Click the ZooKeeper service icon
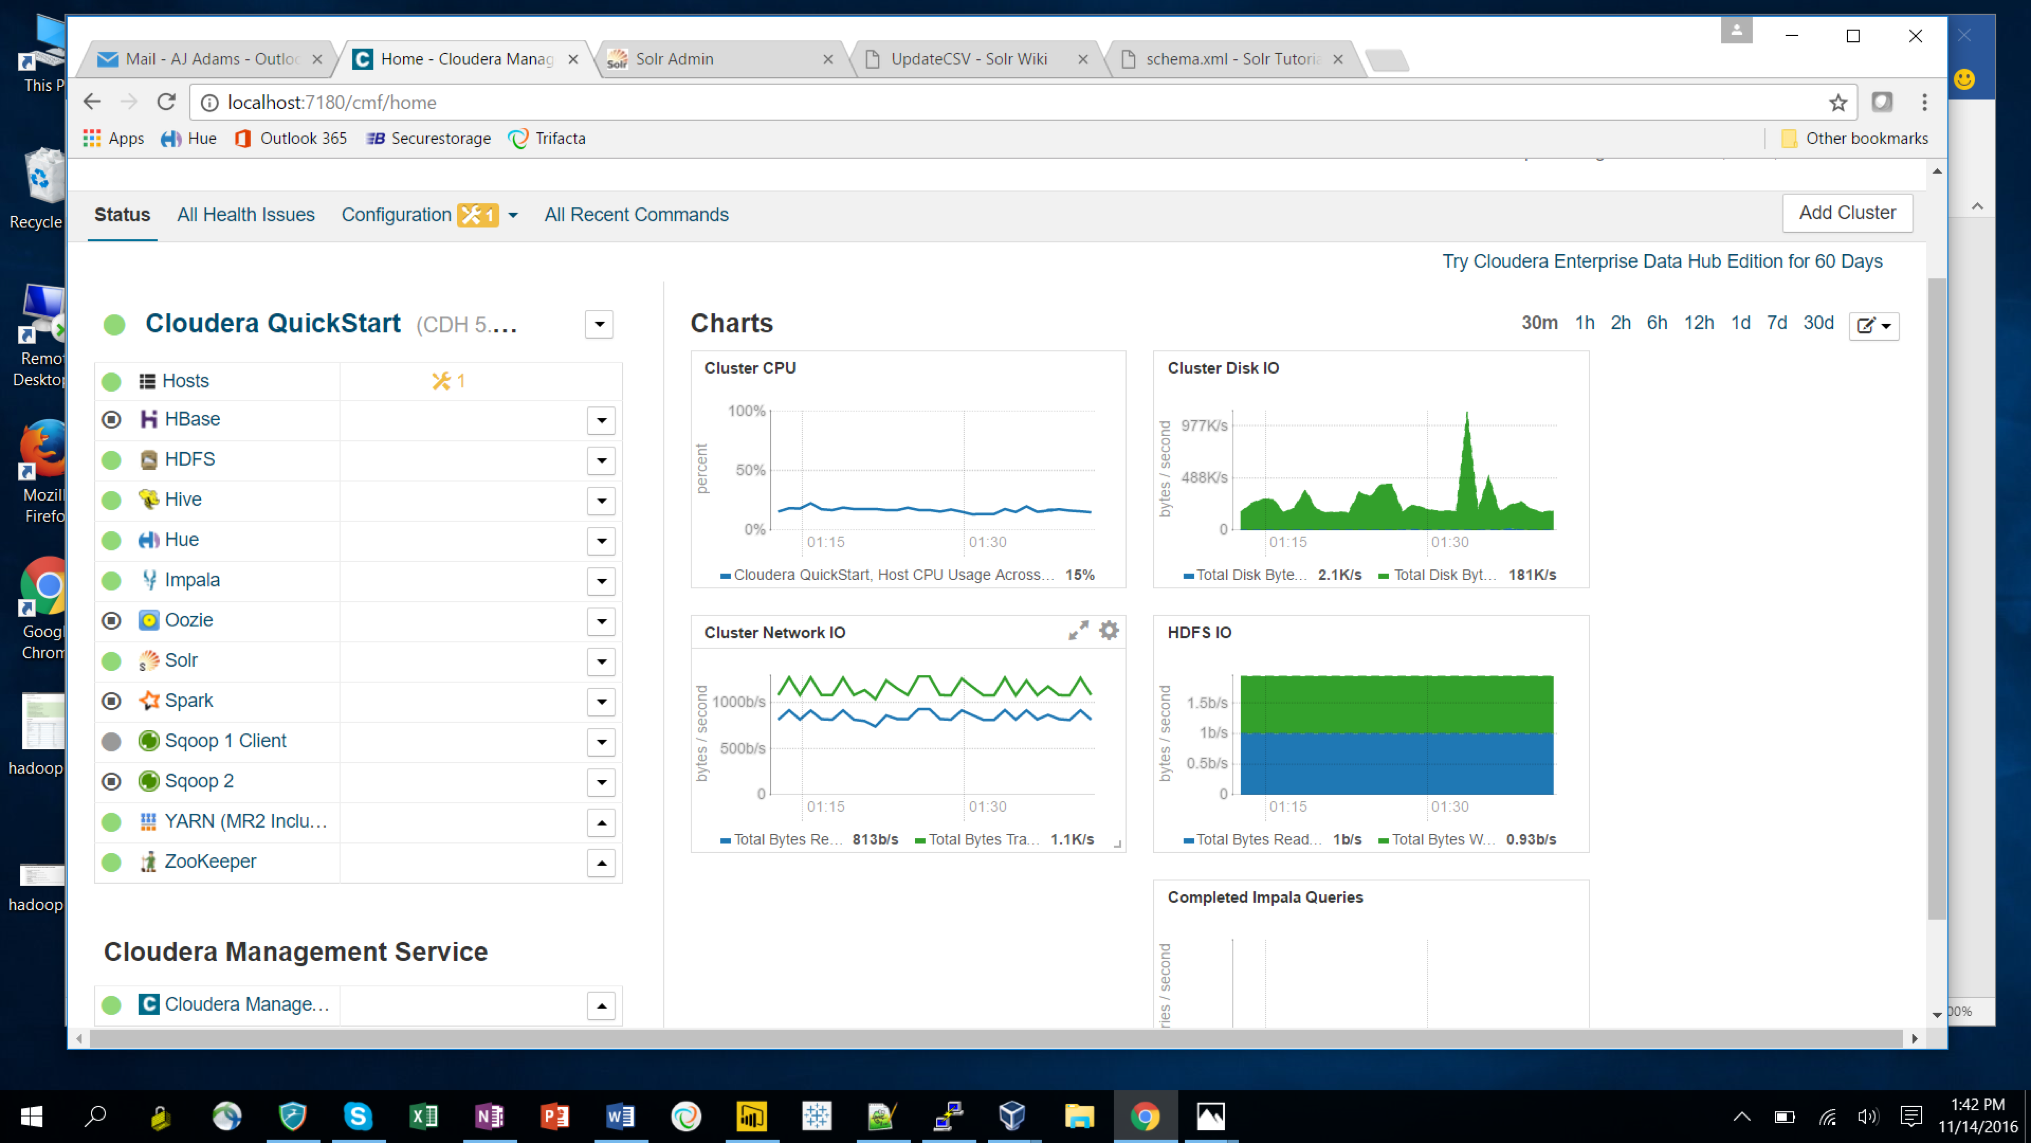This screenshot has height=1143, width=2031. (148, 862)
